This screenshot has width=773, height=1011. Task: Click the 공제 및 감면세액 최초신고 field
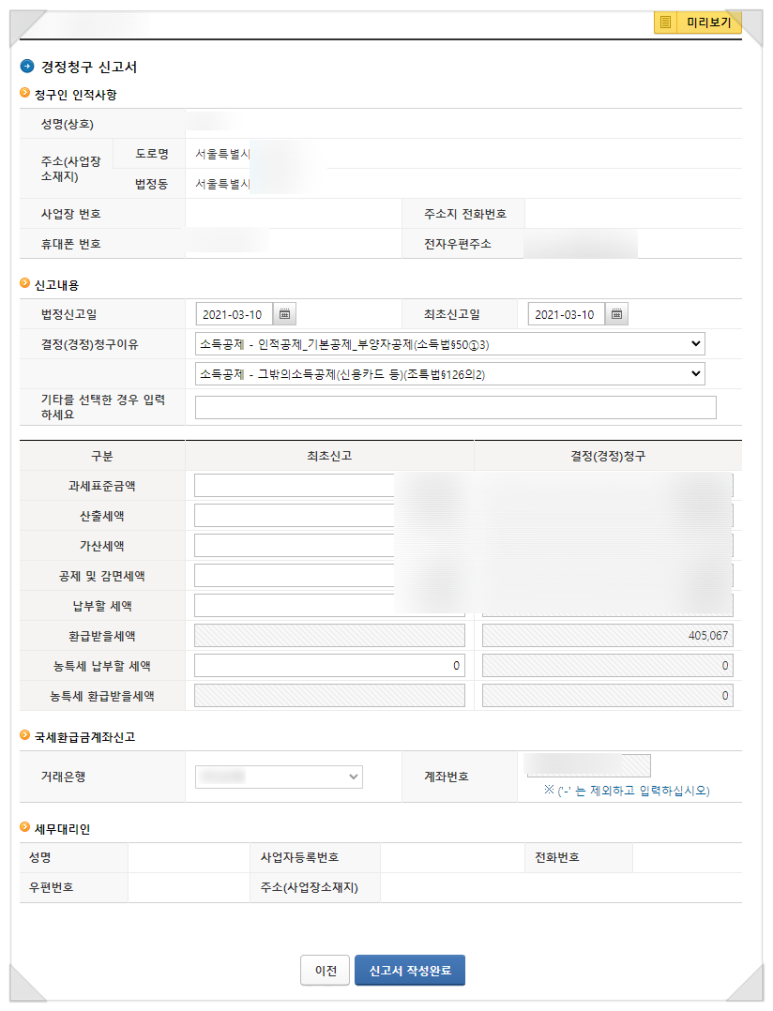[329, 576]
